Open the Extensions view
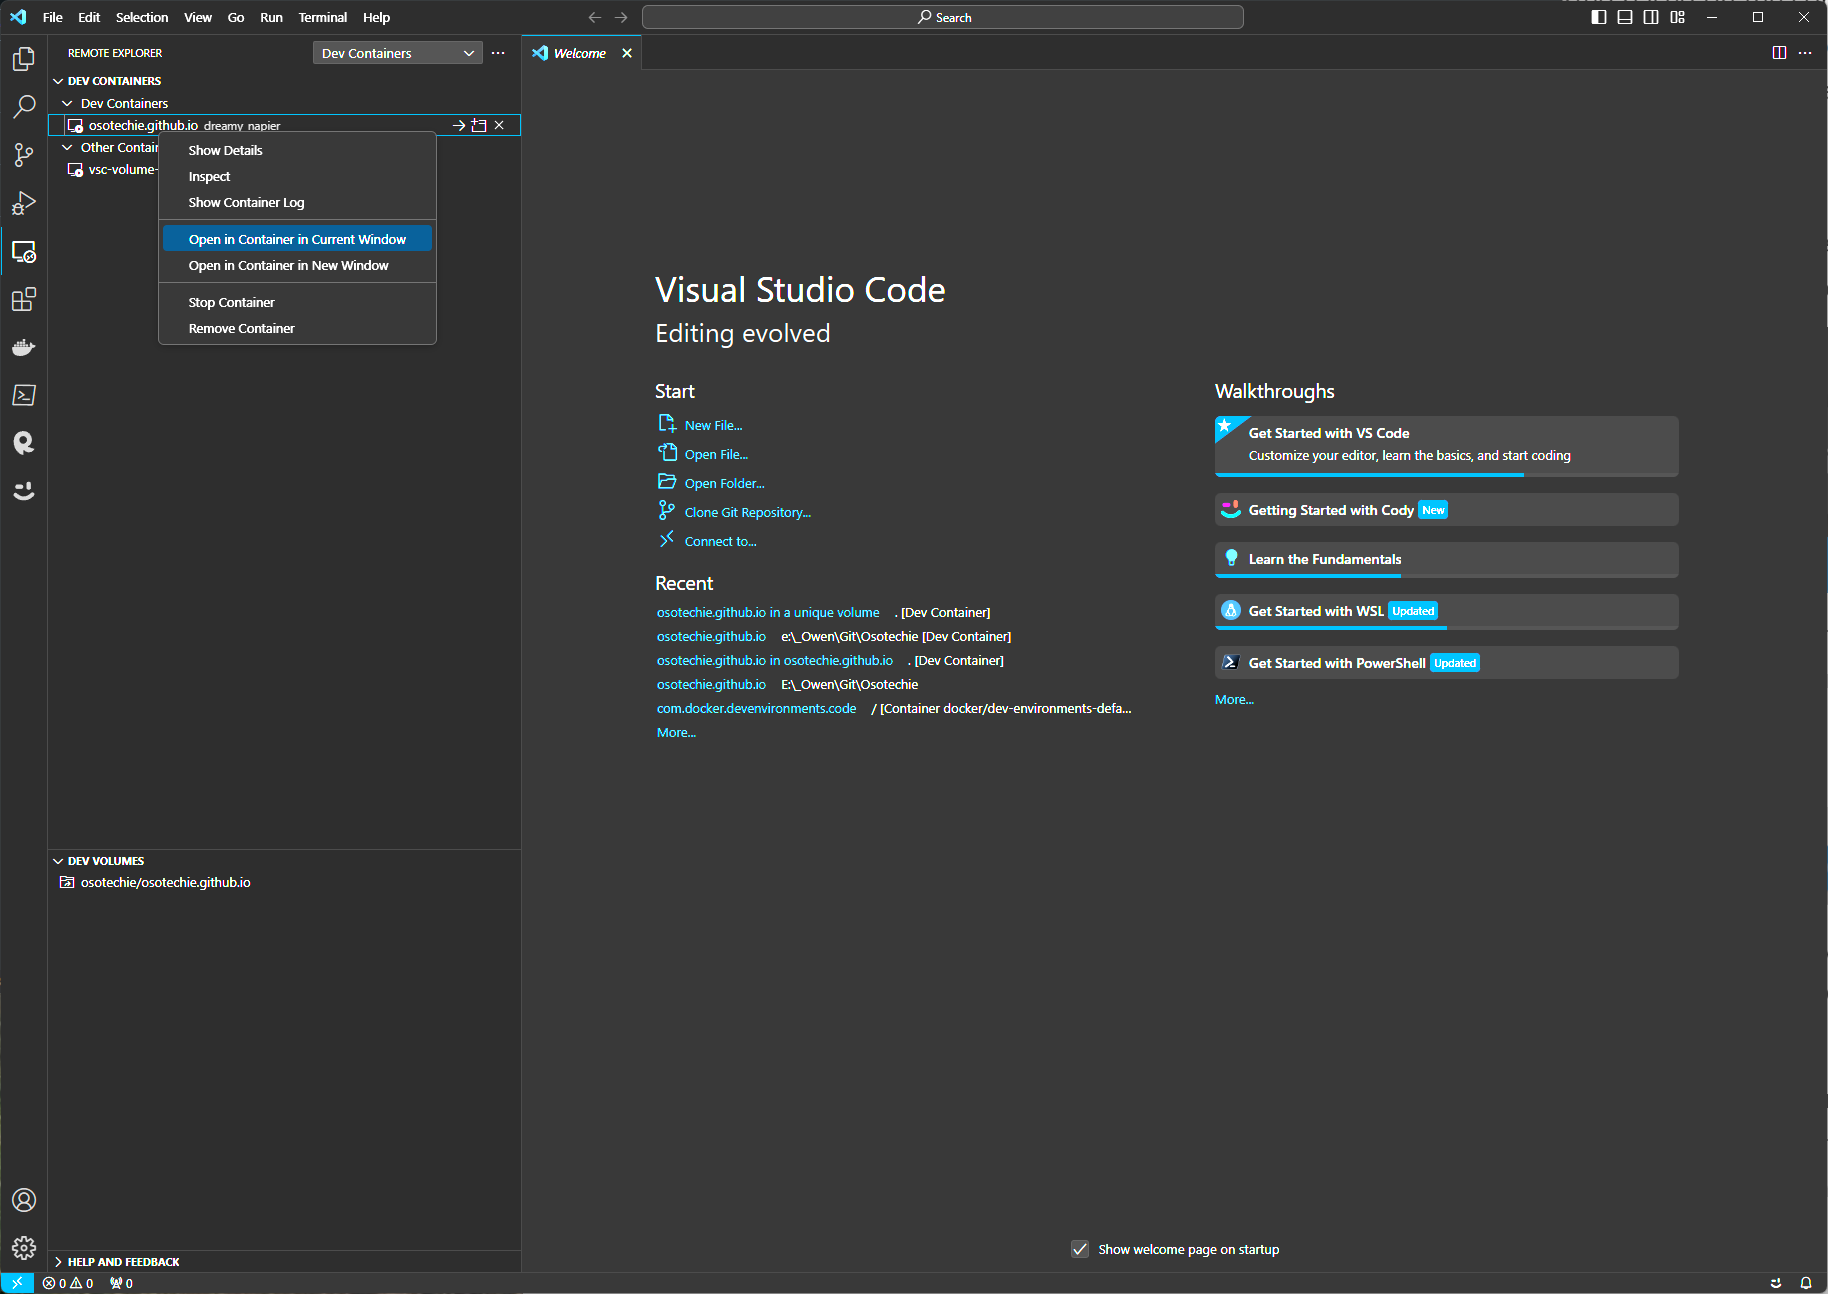 tap(24, 299)
